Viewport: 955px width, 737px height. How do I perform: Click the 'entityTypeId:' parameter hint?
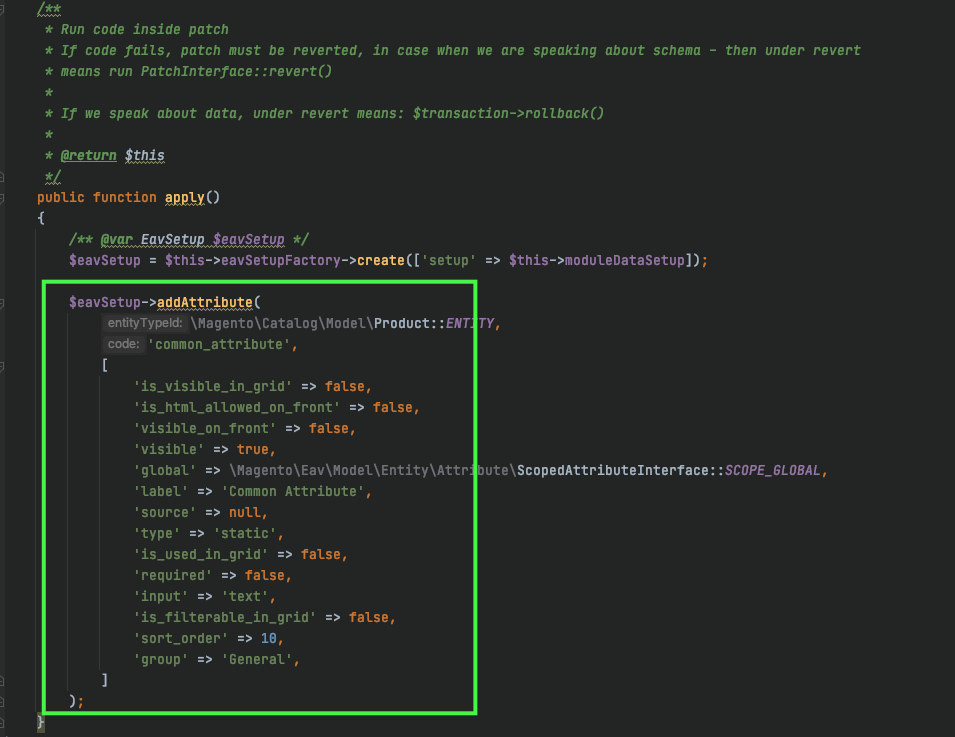coord(145,323)
